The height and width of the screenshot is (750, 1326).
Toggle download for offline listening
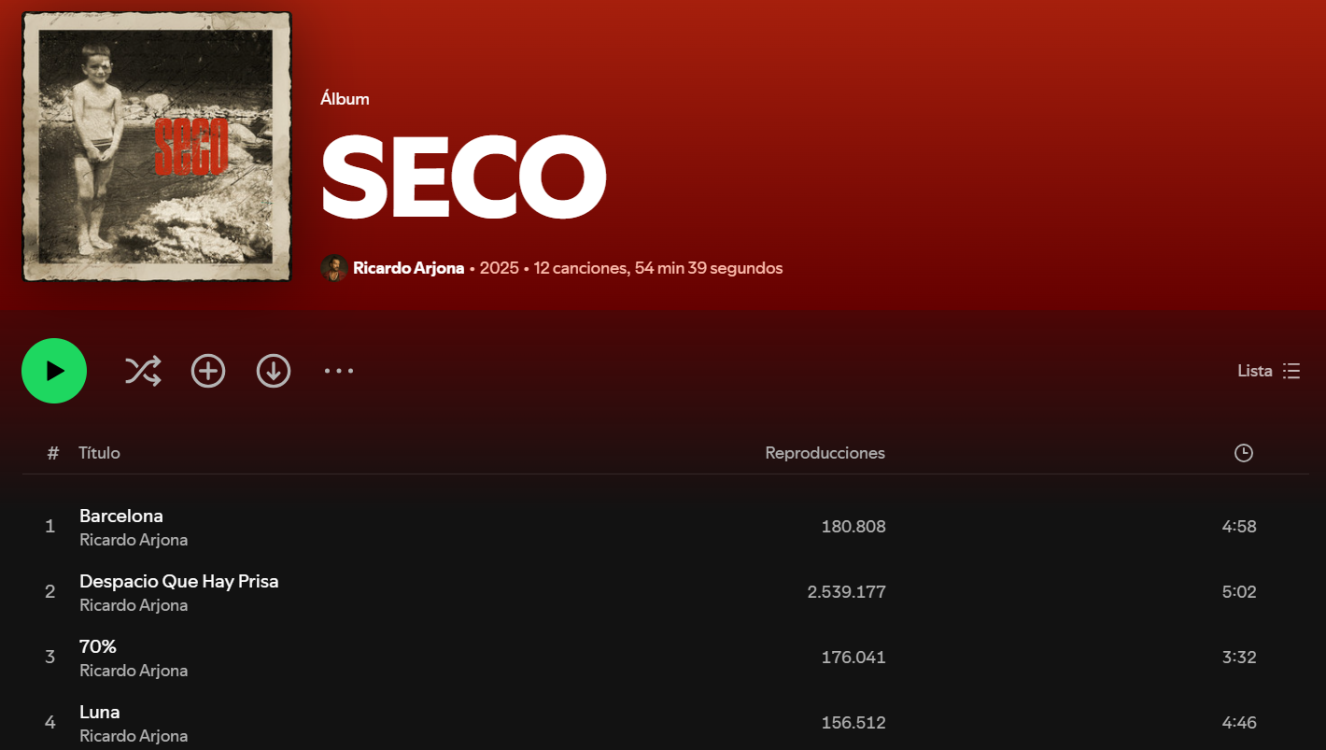click(273, 370)
